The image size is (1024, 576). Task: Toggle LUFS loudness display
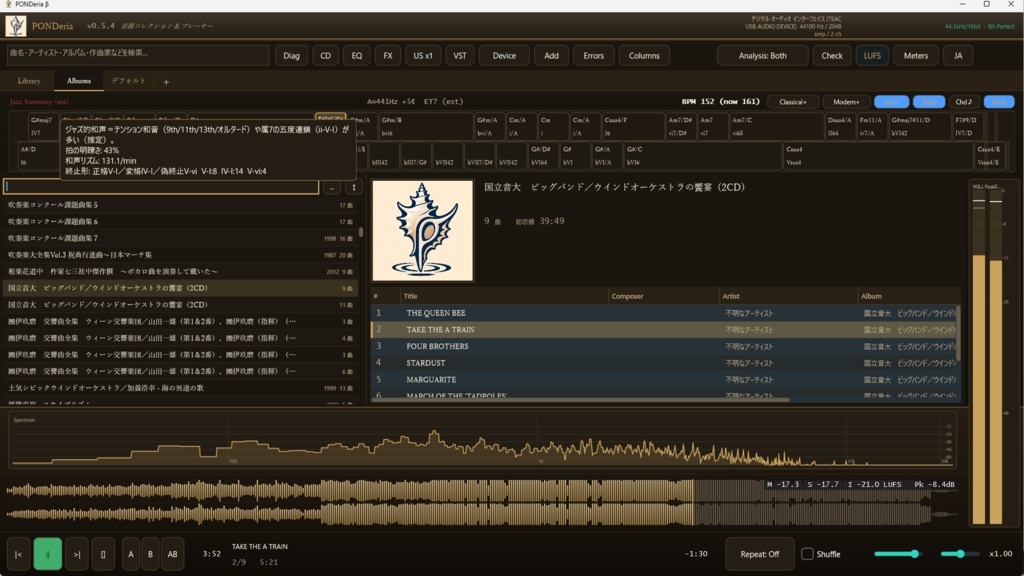click(x=872, y=56)
